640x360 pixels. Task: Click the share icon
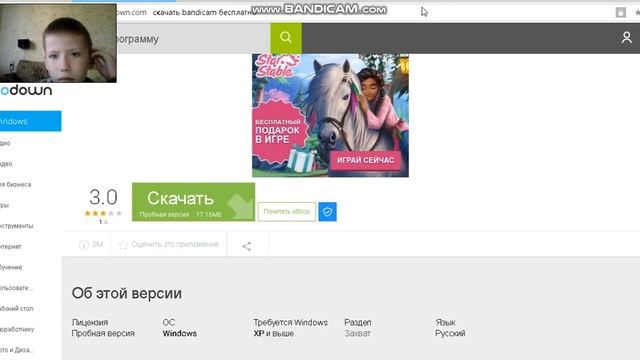(247, 246)
